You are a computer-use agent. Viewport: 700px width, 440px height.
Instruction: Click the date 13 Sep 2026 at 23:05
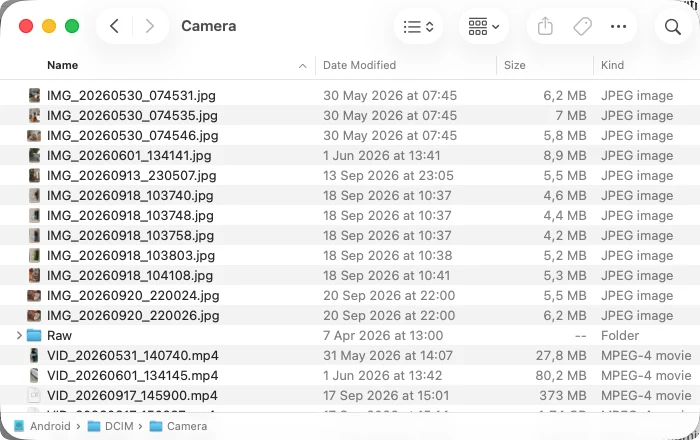[x=388, y=176]
